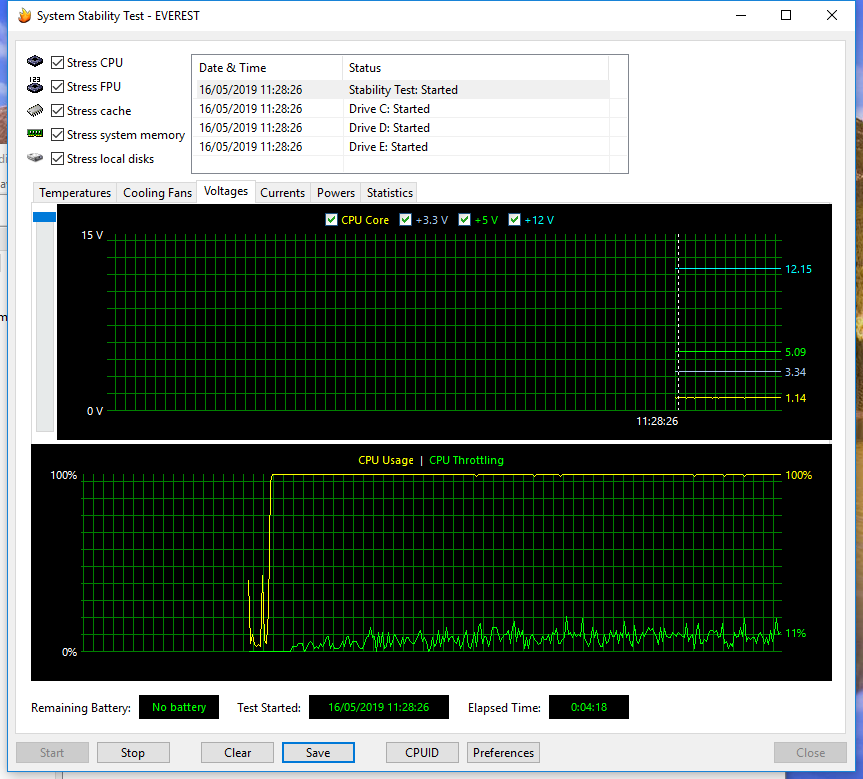This screenshot has height=779, width=863.
Task: Open the Cooling Fans tab
Action: (x=157, y=193)
